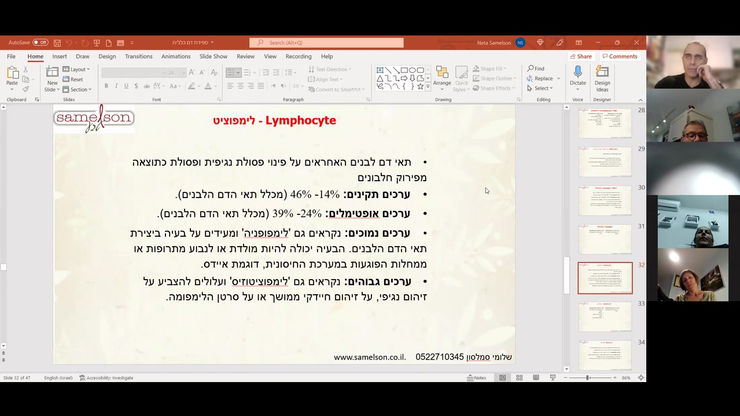Click the diamond premium icon in title bar

[540, 42]
